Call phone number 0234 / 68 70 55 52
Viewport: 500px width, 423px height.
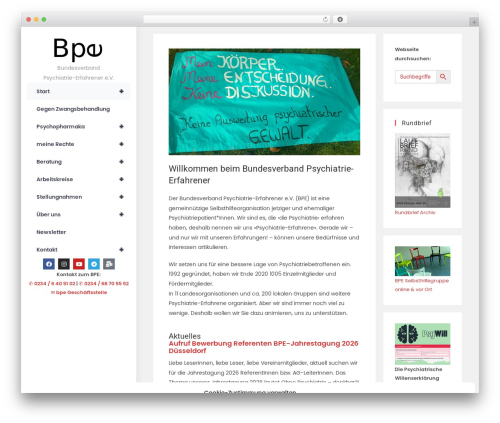click(x=104, y=284)
